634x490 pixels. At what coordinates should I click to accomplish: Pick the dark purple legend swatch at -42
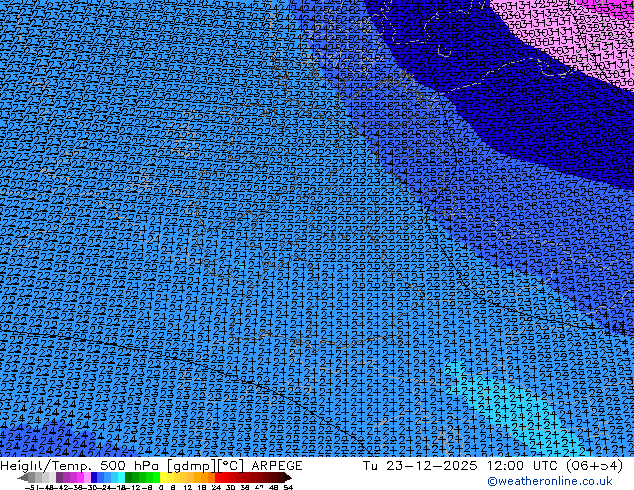[x=59, y=478]
